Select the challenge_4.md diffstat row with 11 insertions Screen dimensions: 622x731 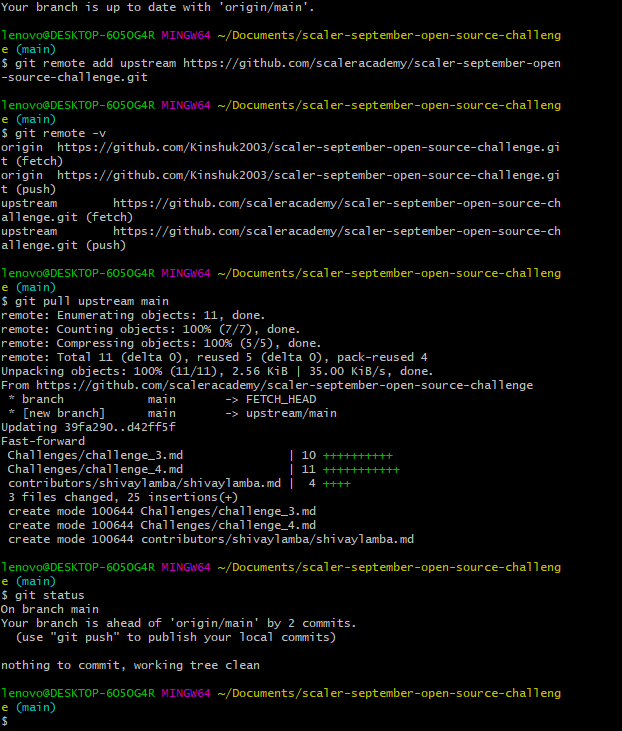click(203, 469)
